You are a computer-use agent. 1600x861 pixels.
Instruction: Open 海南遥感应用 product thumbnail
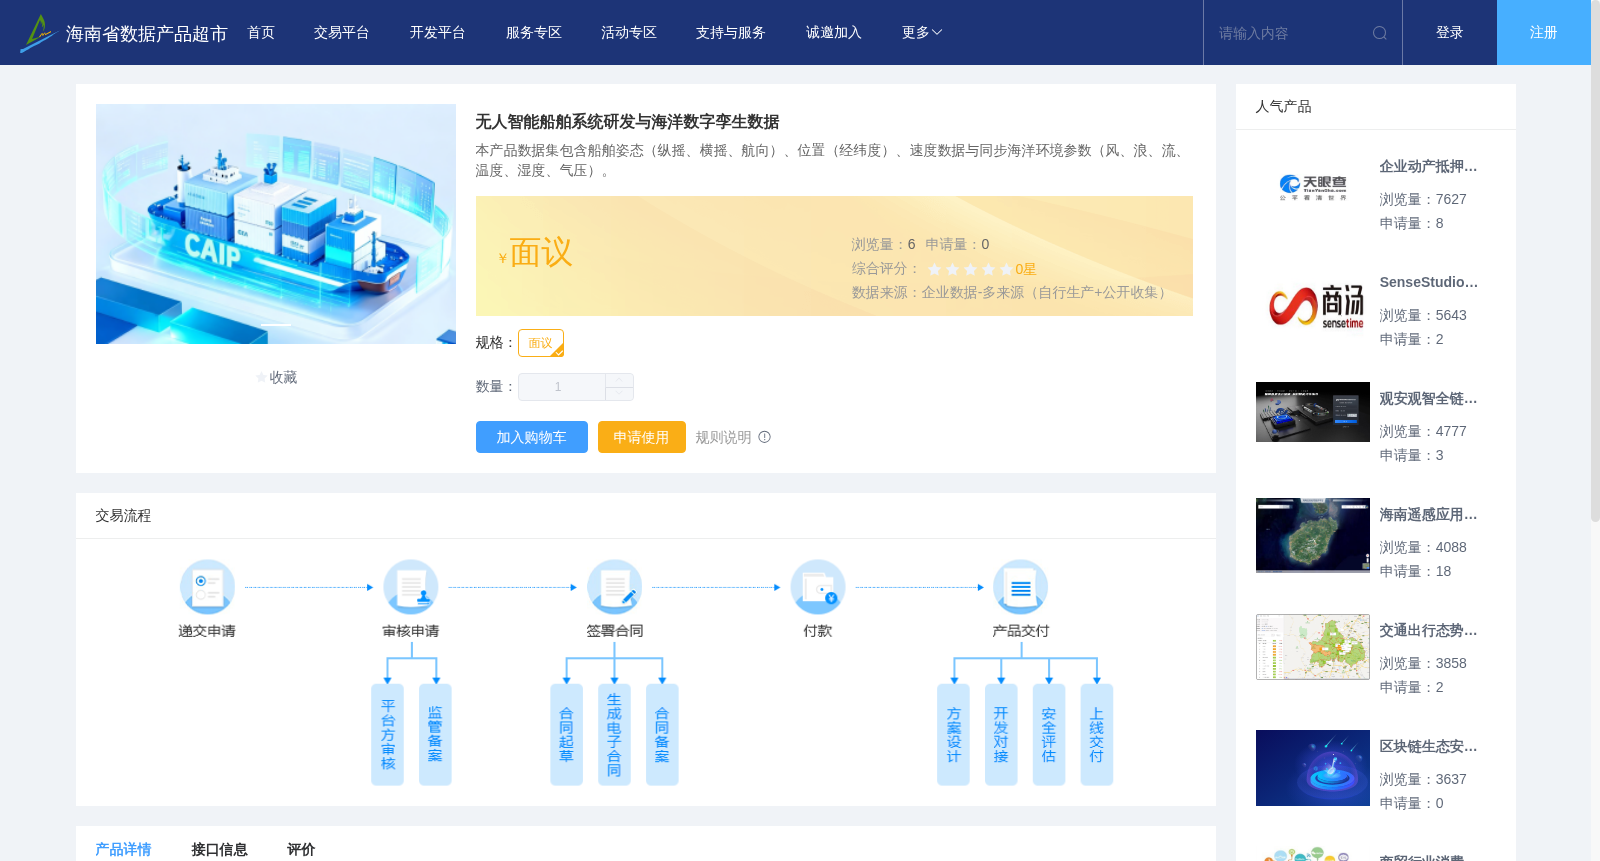(x=1313, y=535)
